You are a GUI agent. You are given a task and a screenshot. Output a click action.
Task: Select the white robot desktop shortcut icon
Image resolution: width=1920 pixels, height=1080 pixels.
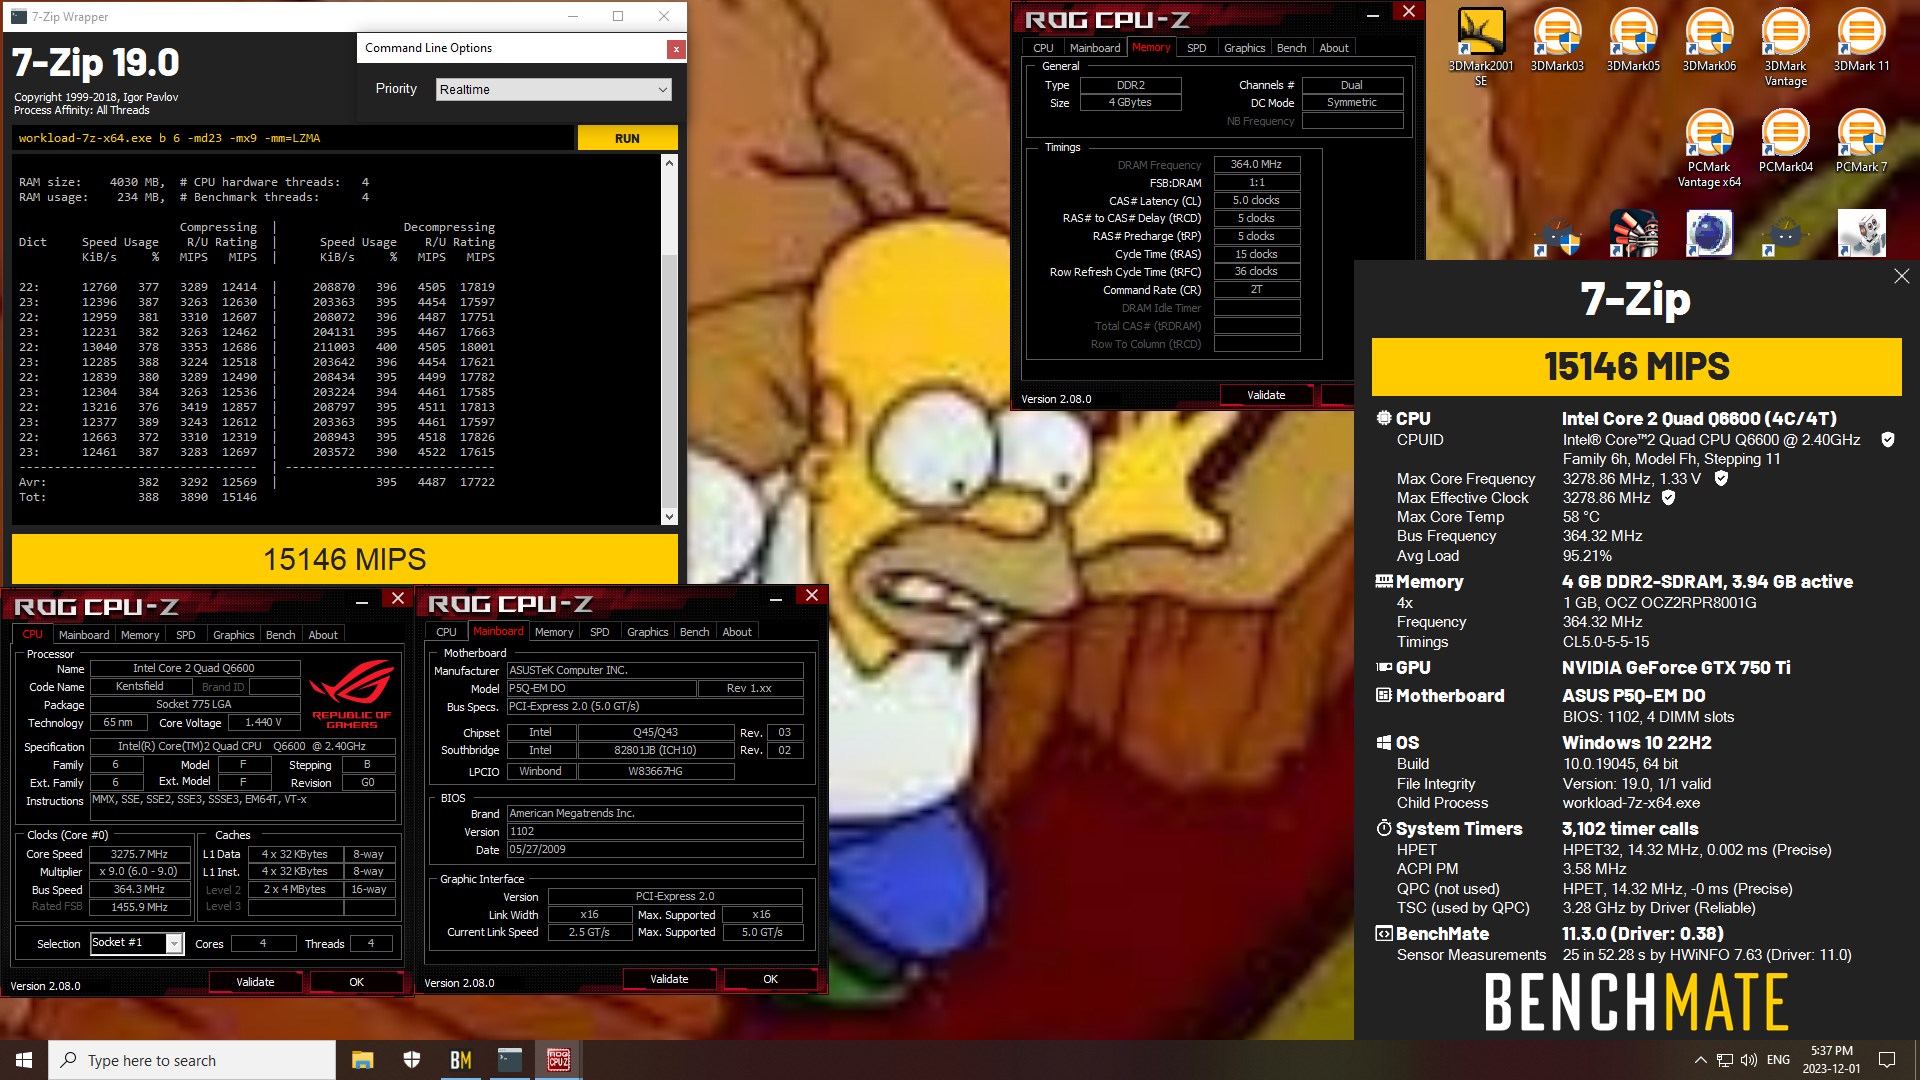point(1861,233)
